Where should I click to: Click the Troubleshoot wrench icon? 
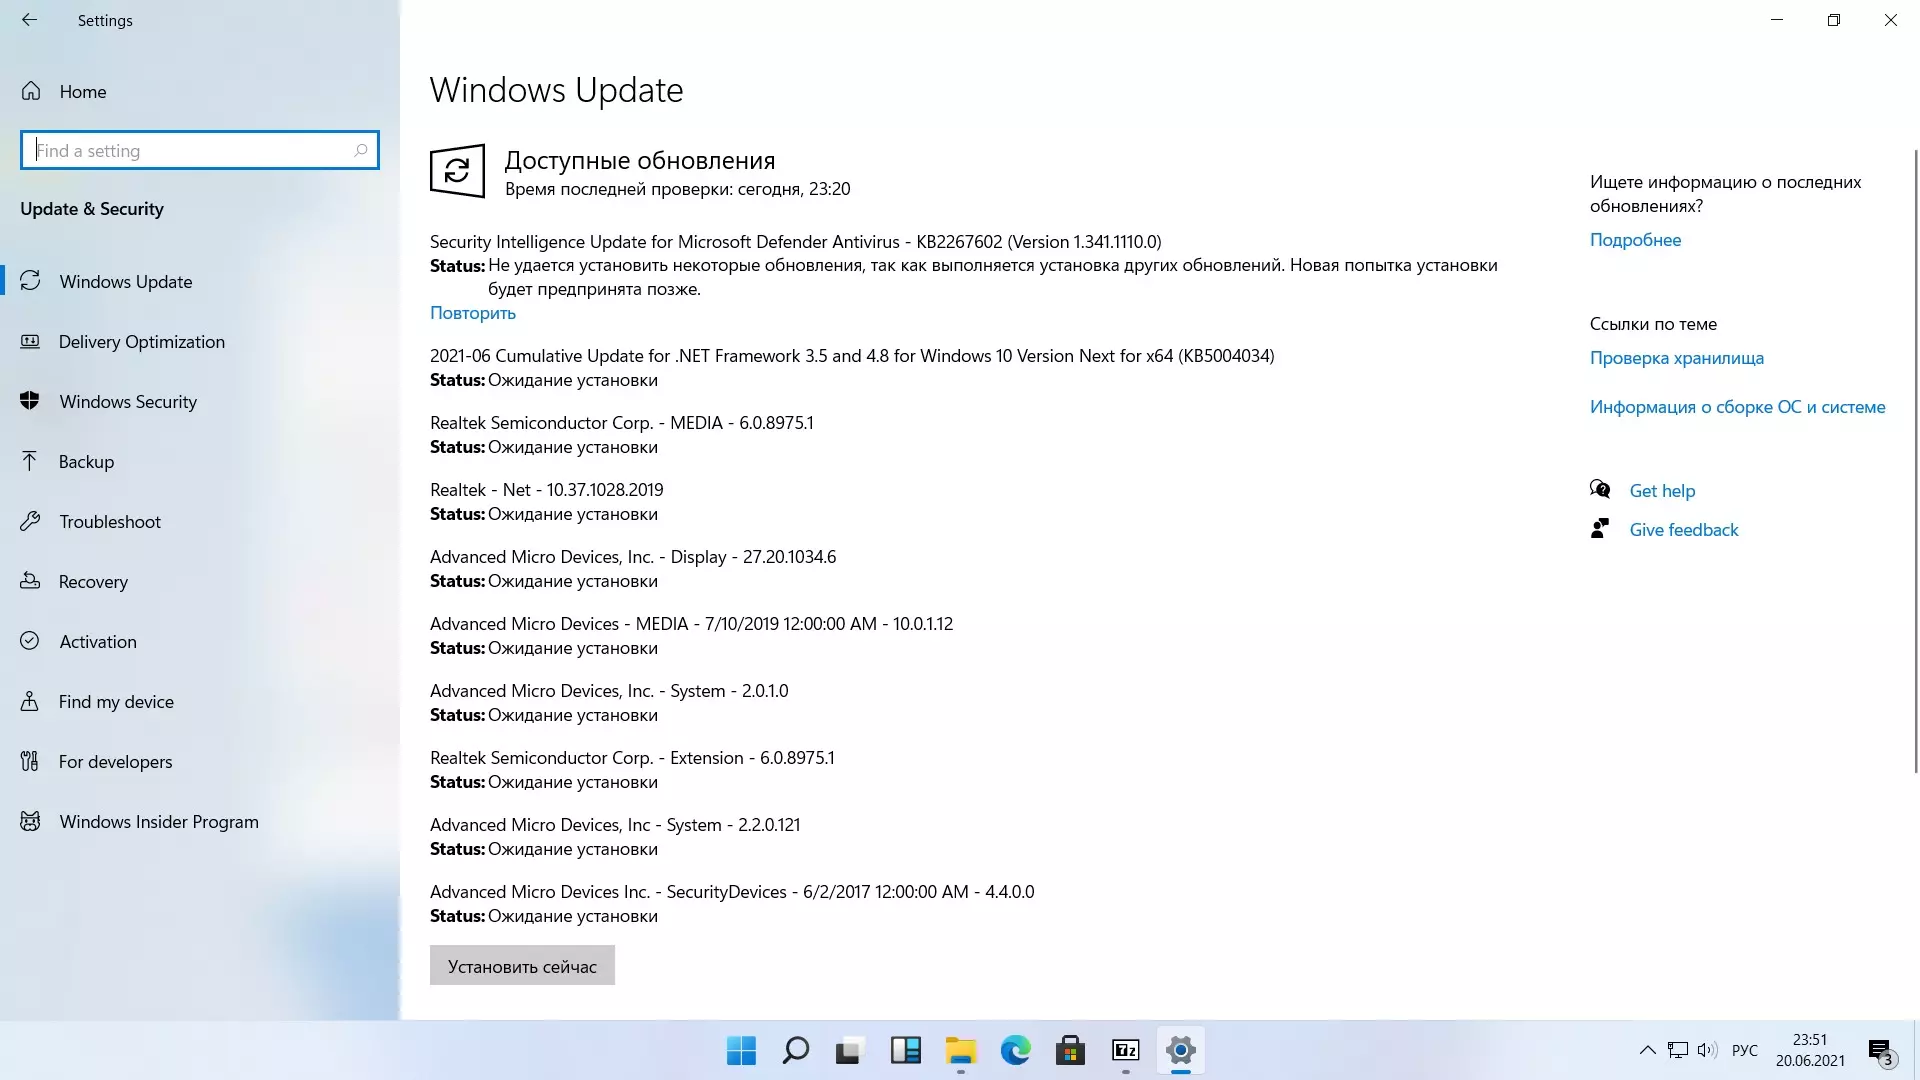tap(30, 521)
